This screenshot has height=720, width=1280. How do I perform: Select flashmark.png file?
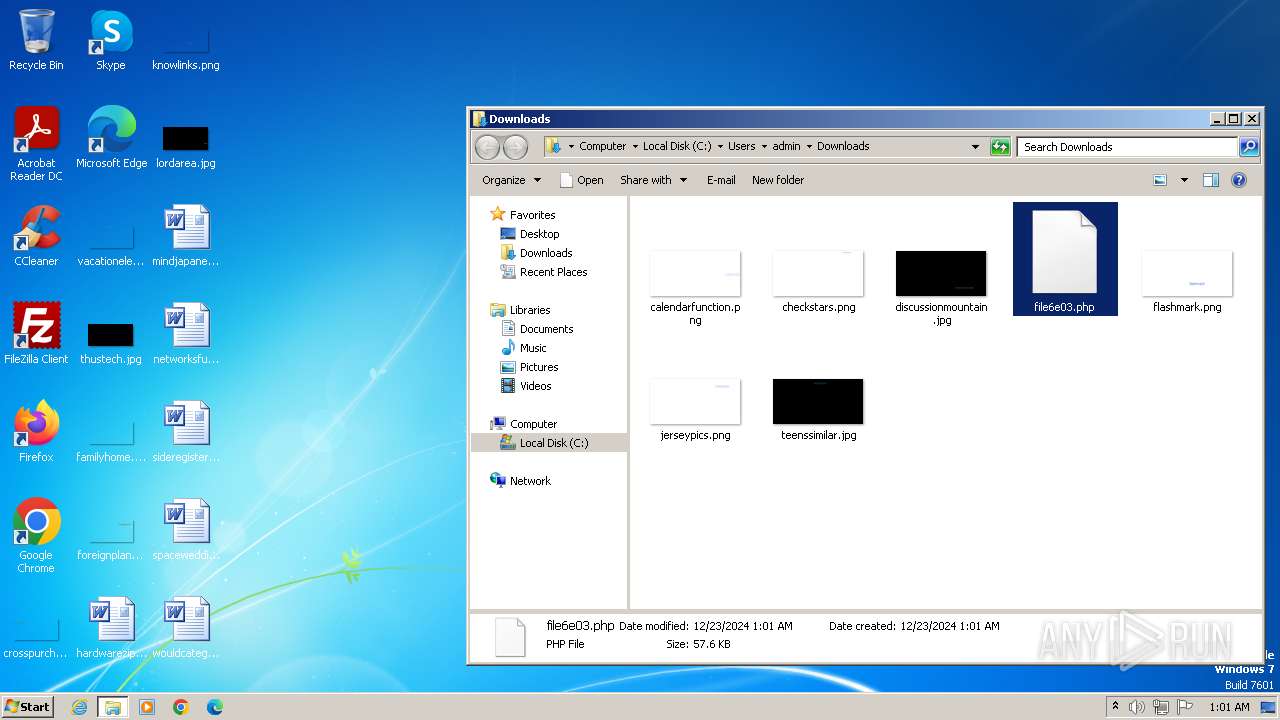(1187, 282)
